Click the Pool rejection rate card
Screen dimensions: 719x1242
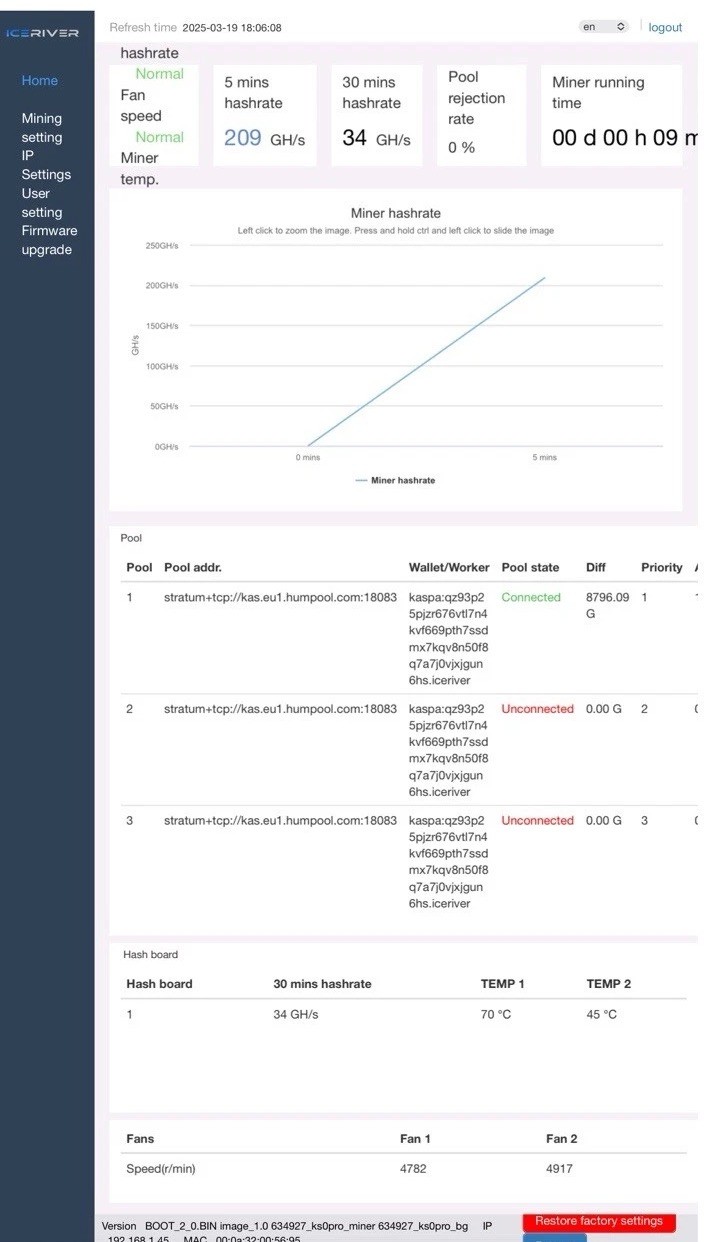(x=481, y=115)
